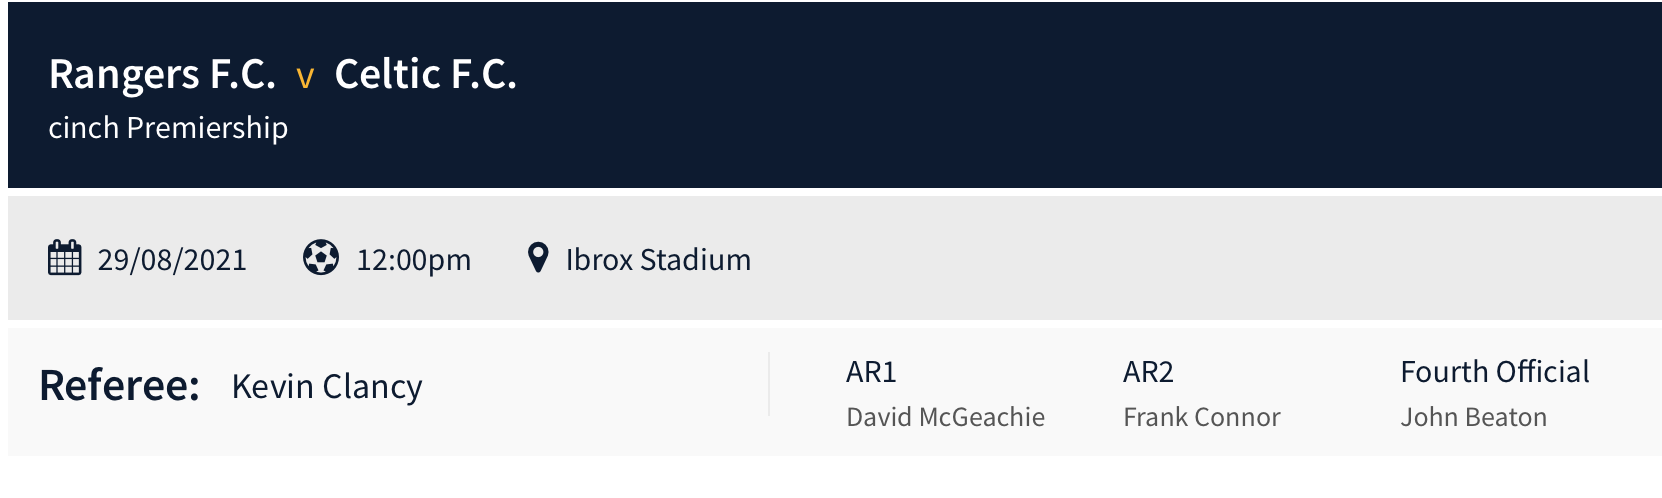Click the empty navy header banner area
The height and width of the screenshot is (498, 1662).
click(1100, 95)
